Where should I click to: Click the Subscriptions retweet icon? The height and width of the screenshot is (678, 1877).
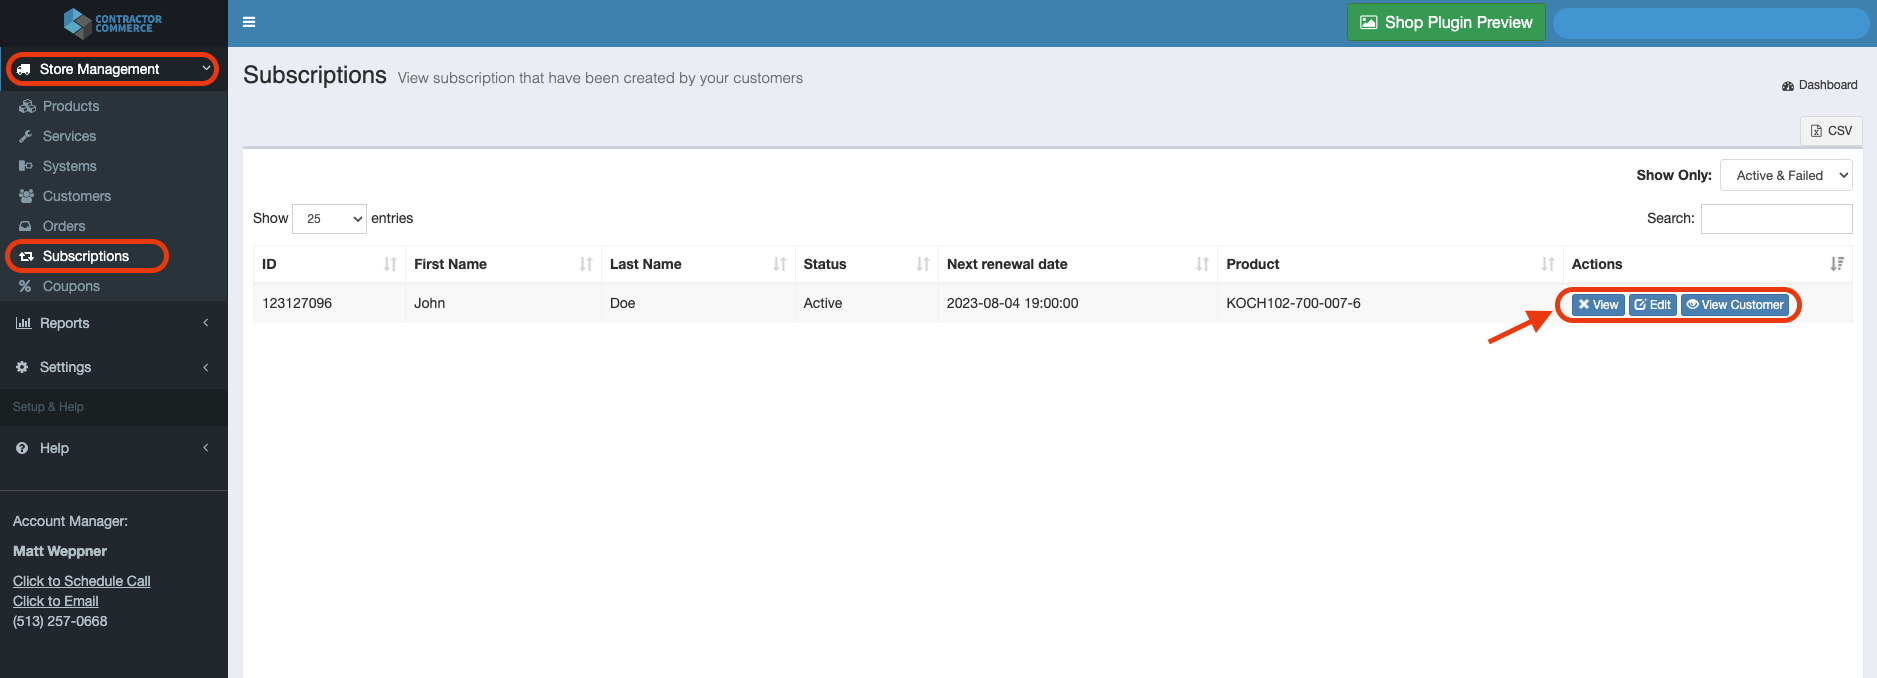[27, 256]
